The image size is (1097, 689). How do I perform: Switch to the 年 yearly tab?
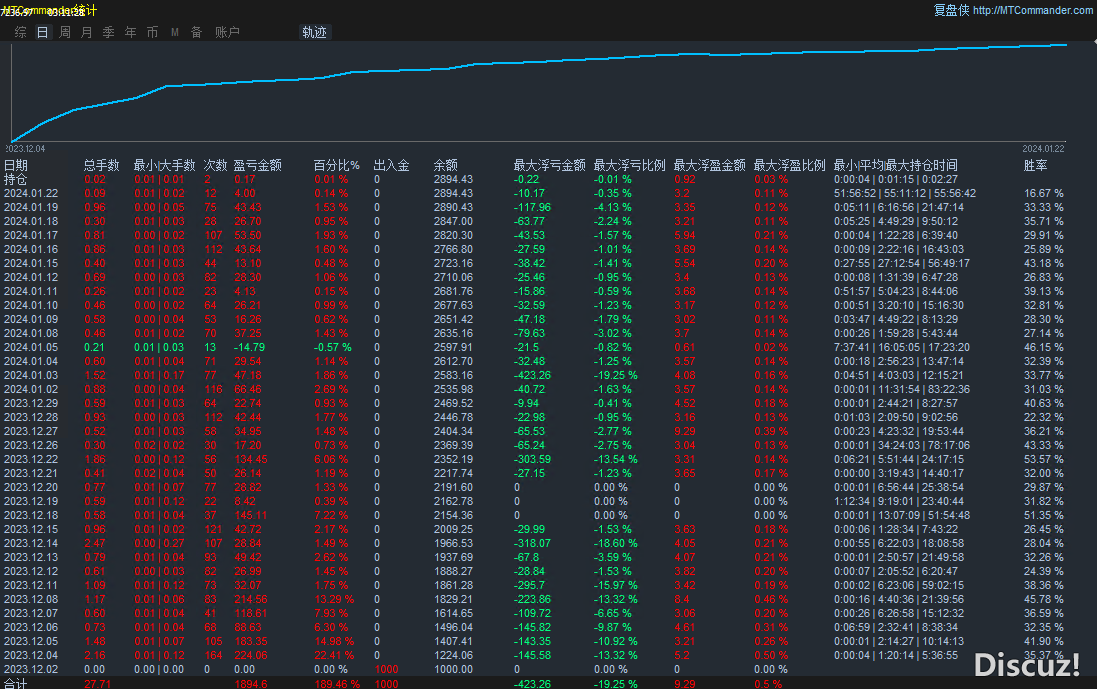(x=131, y=32)
